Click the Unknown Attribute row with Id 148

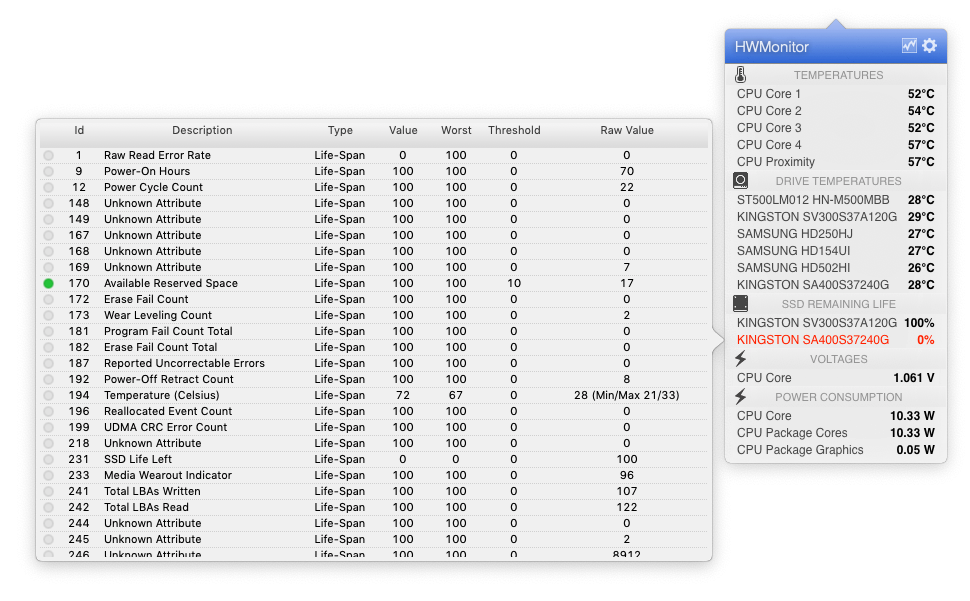[x=374, y=203]
